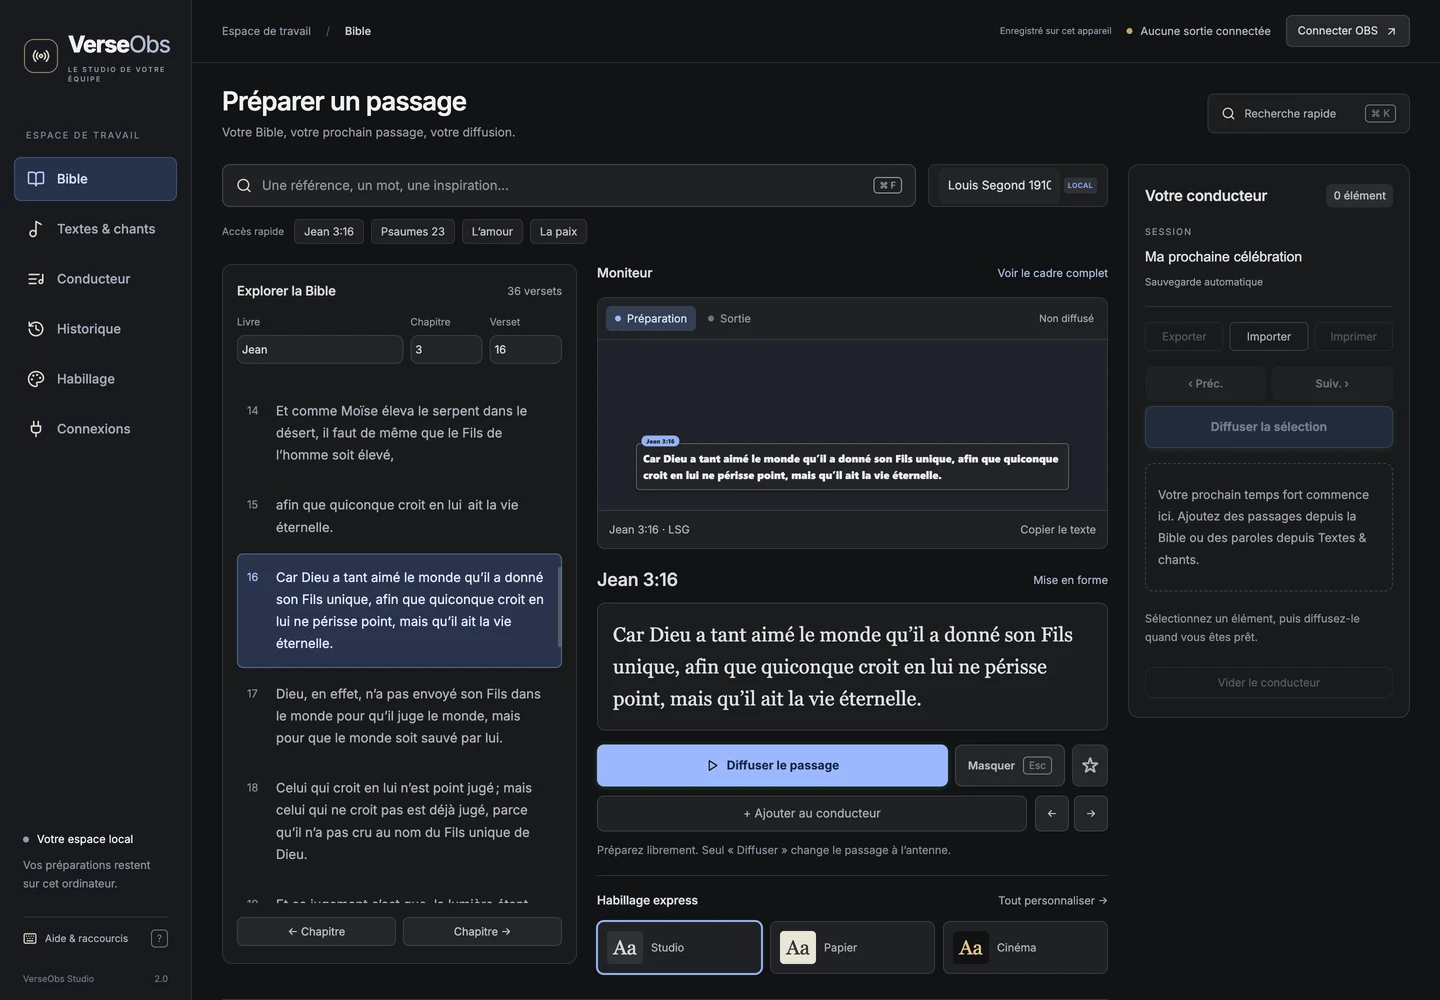Select the Cinéma style swatch
Screen dimensions: 1440x1000
pos(1025,948)
